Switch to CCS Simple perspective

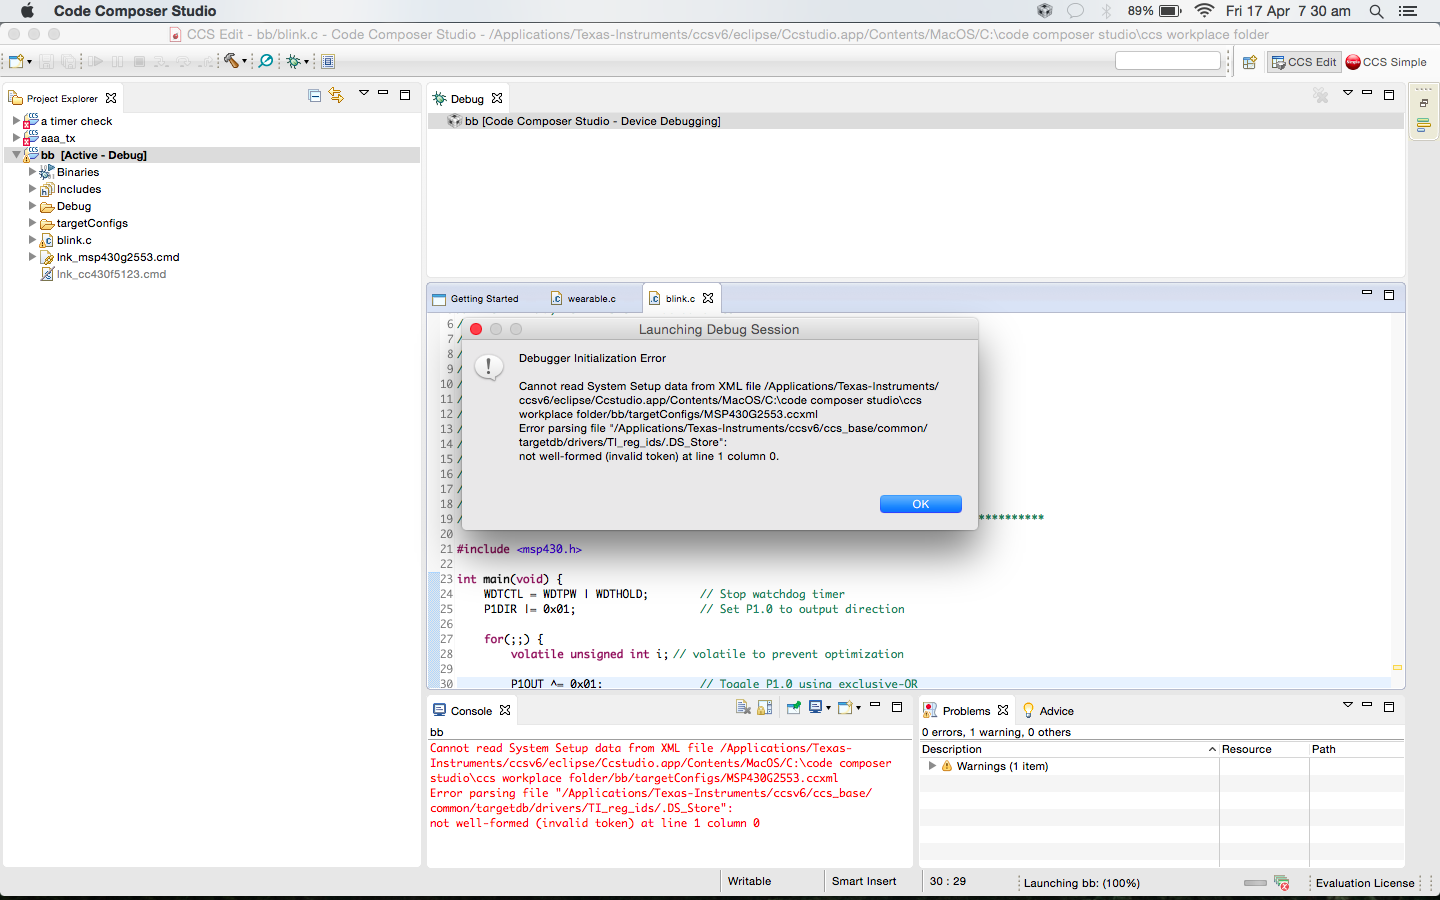click(x=1386, y=62)
